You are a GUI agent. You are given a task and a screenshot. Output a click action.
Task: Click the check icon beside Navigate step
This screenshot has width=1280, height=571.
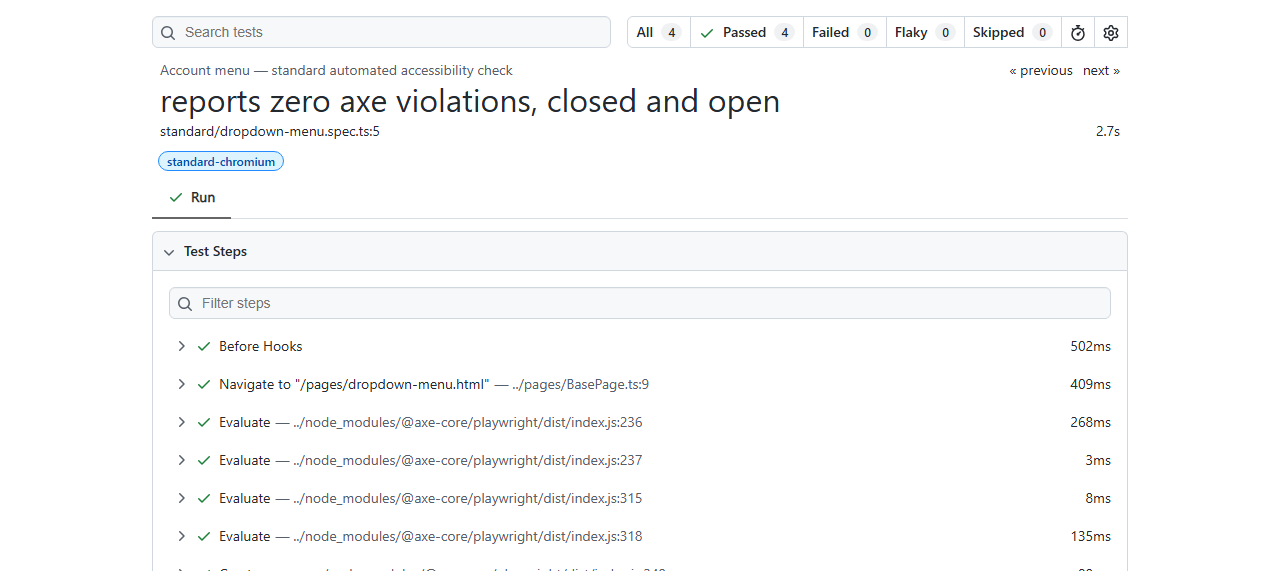[x=204, y=384]
